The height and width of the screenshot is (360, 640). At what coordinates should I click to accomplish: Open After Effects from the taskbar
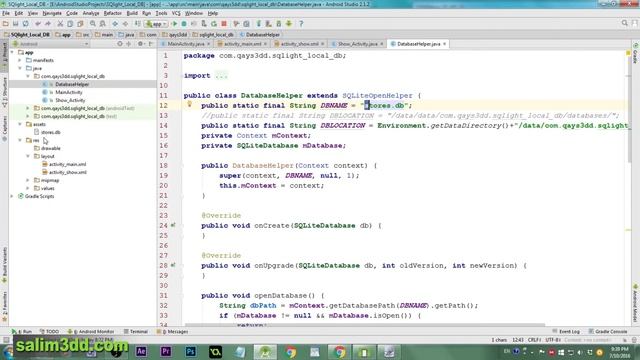(141, 351)
